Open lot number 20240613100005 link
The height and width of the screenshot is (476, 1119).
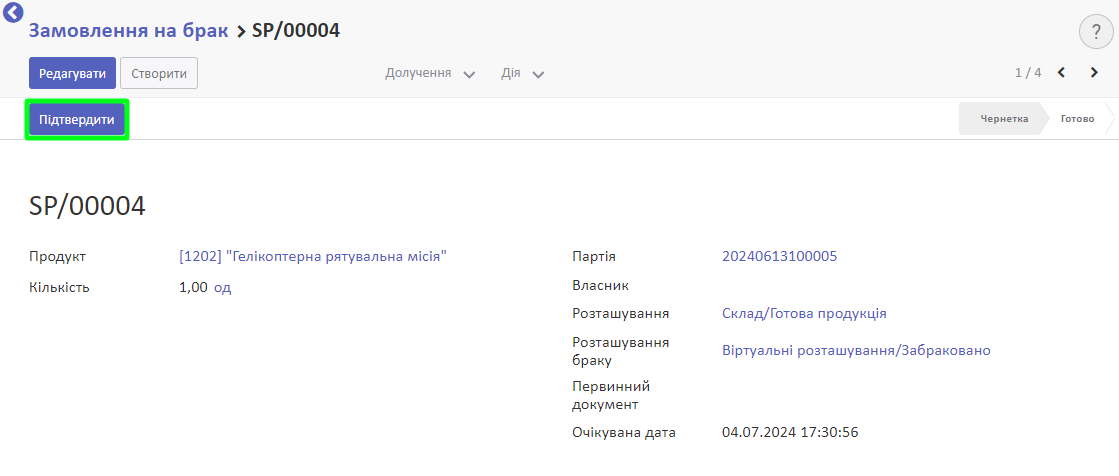(x=779, y=256)
